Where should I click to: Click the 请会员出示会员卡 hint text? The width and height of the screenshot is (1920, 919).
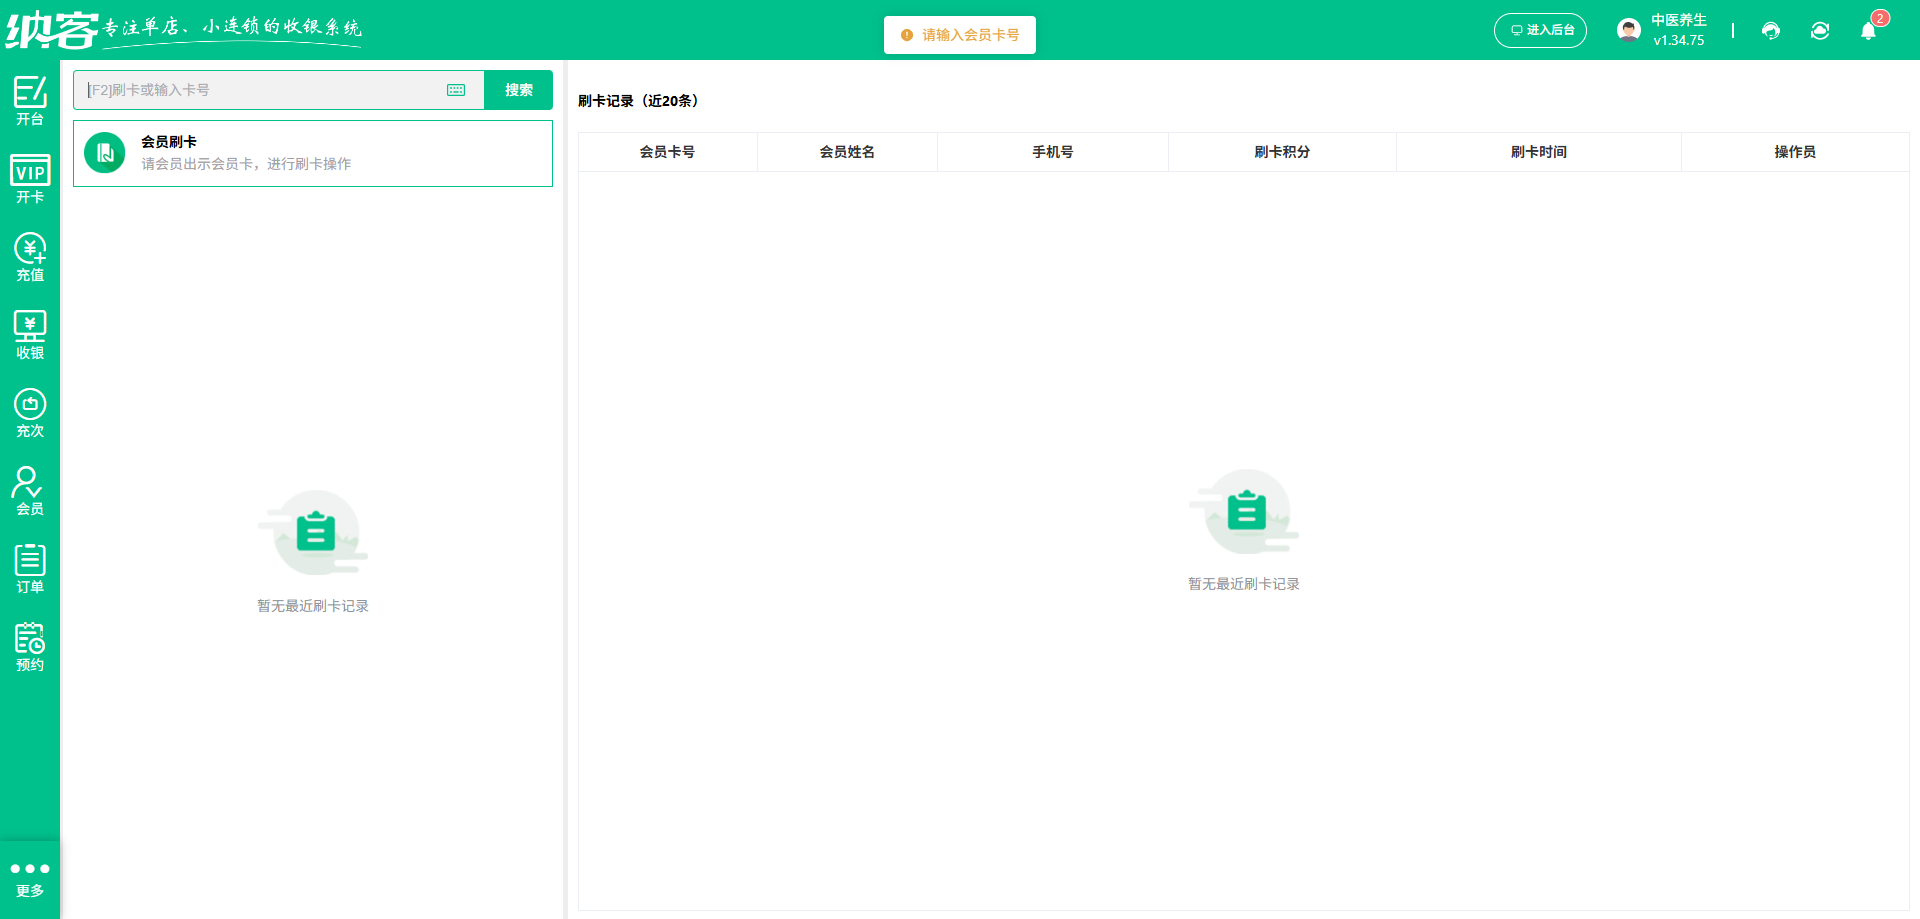[246, 164]
